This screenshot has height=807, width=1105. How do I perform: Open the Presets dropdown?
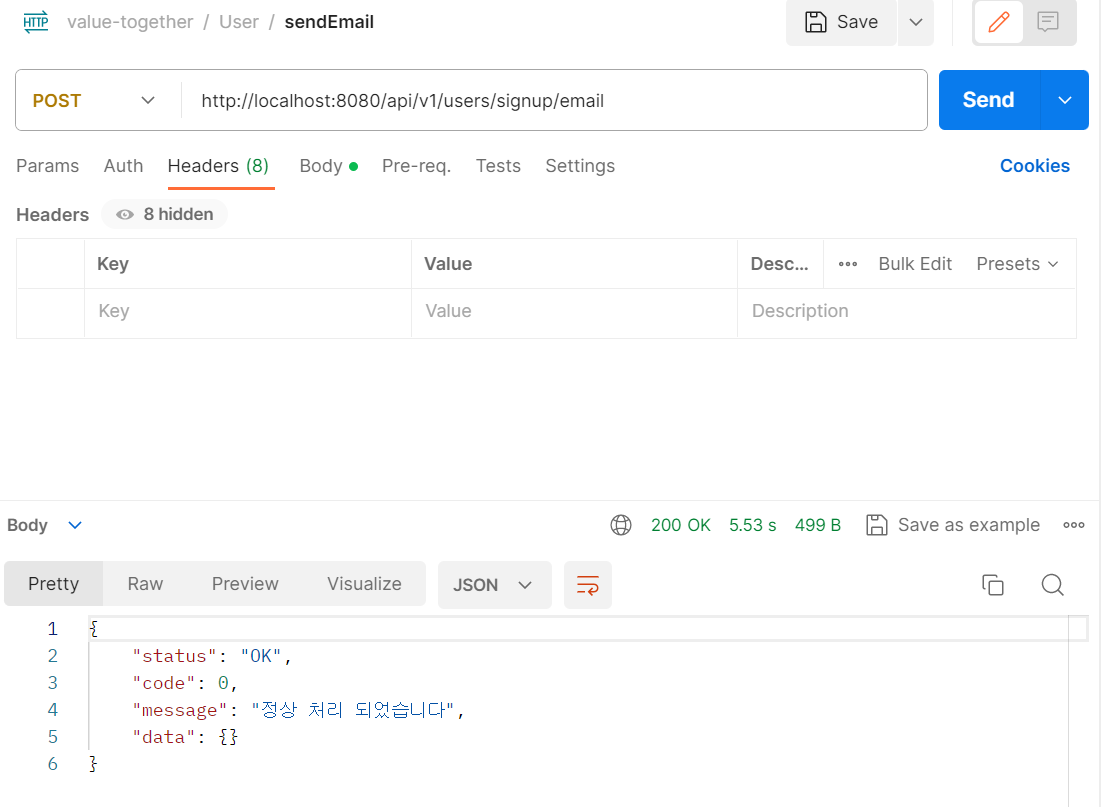click(1017, 264)
